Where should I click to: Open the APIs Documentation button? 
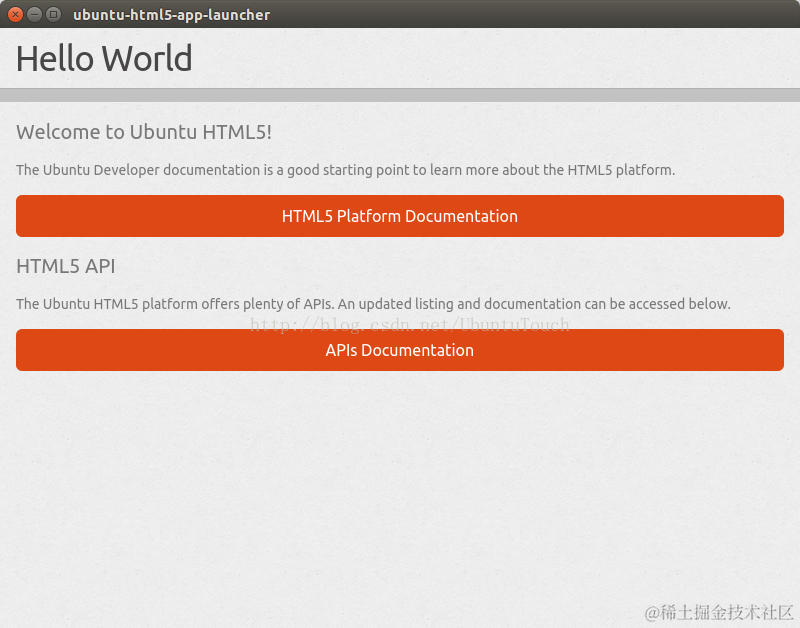point(399,350)
